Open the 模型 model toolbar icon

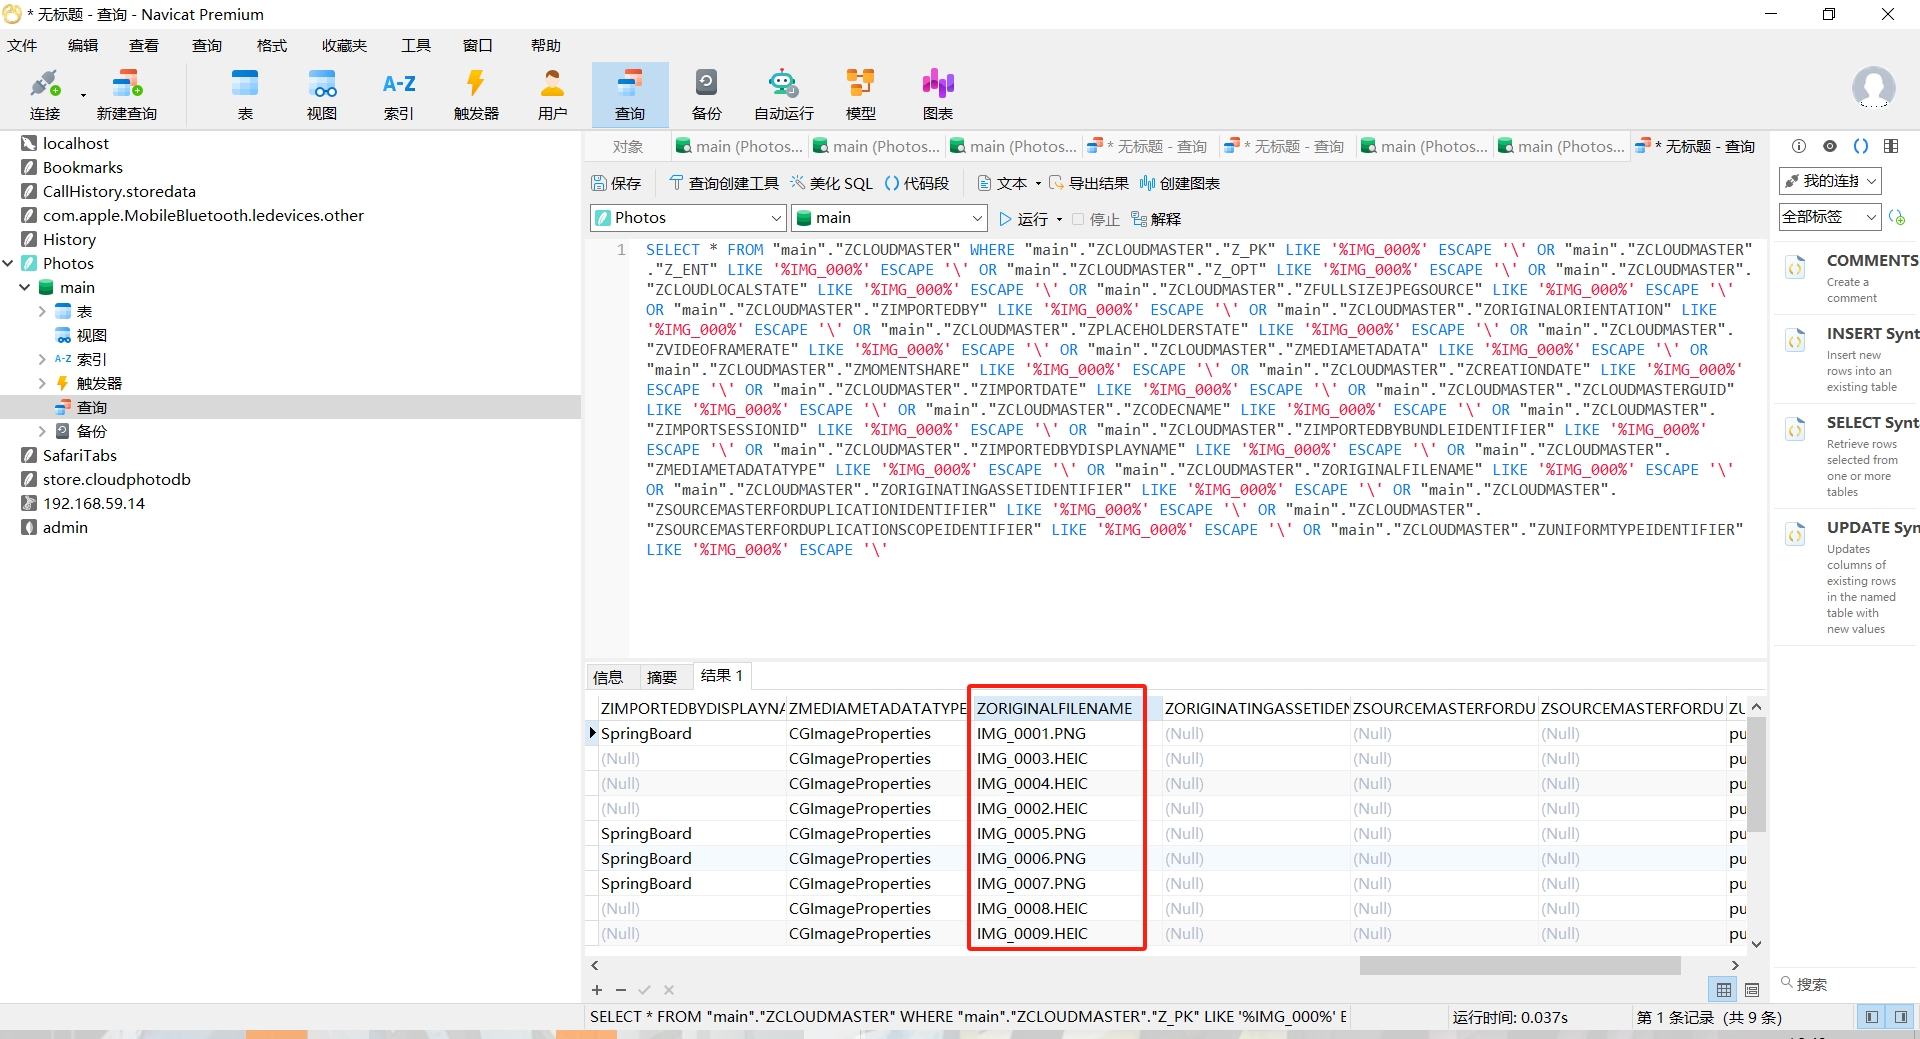click(x=861, y=95)
